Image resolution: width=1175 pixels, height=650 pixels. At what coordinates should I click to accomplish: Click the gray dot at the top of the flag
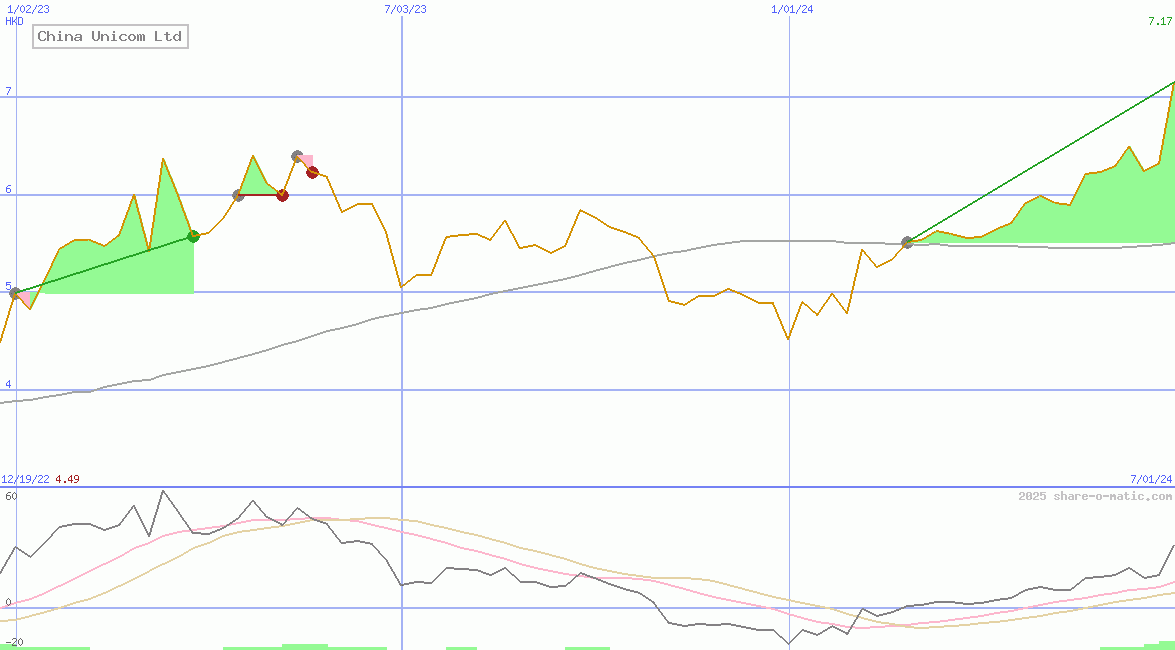(296, 155)
